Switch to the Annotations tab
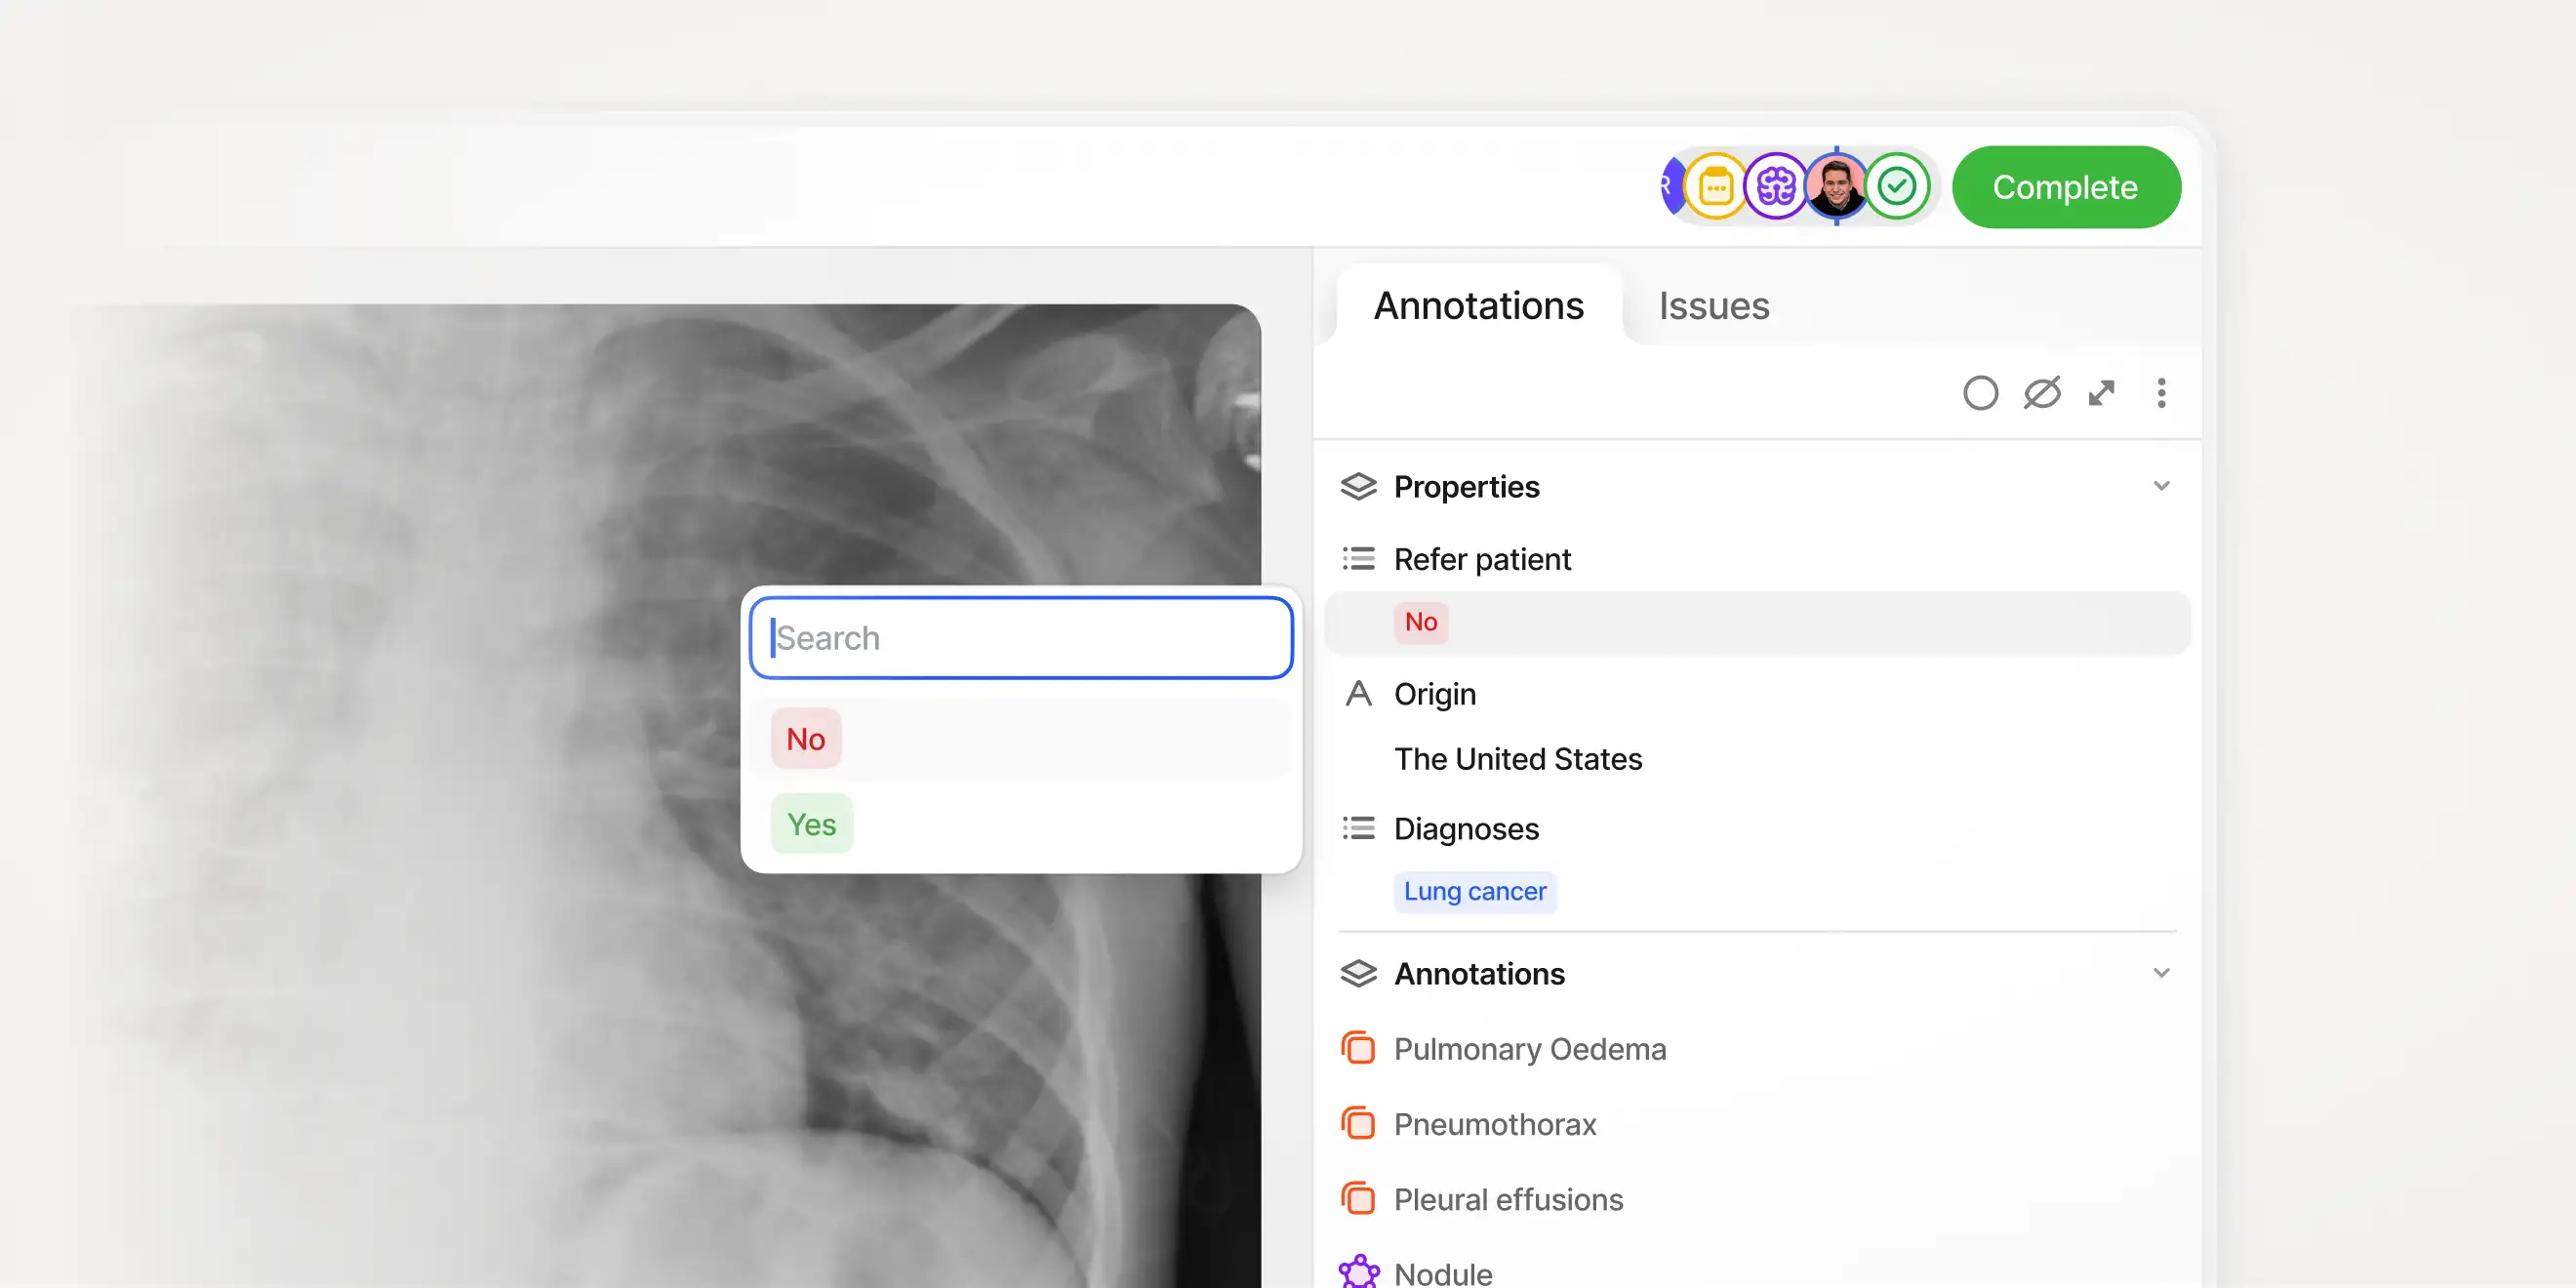 1478,306
